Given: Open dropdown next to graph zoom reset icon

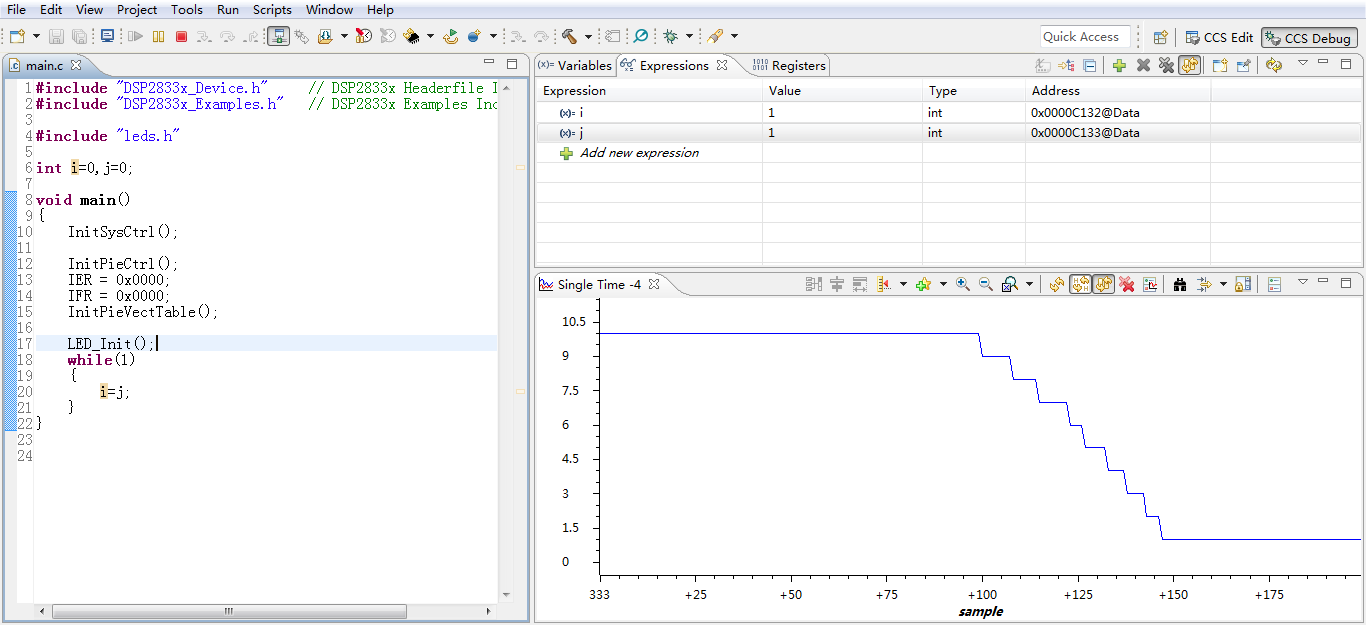Looking at the screenshot, I should [1029, 284].
